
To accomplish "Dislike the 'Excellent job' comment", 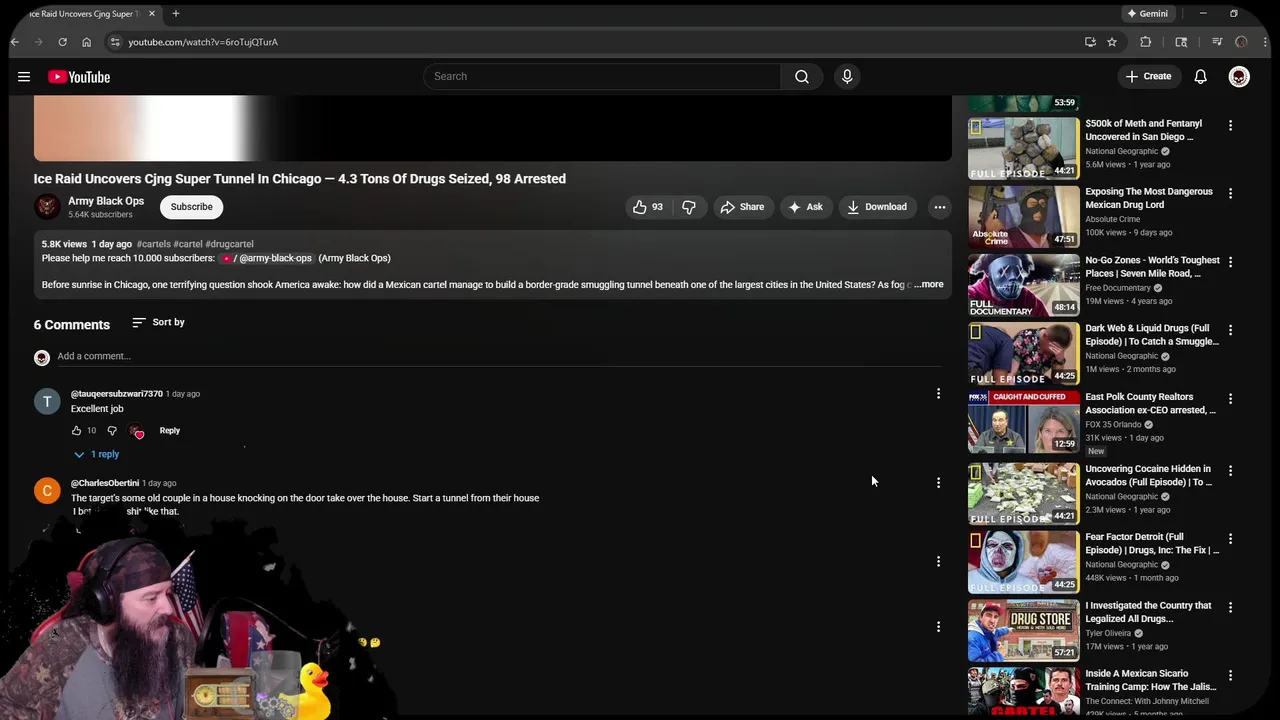I will click(x=112, y=430).
